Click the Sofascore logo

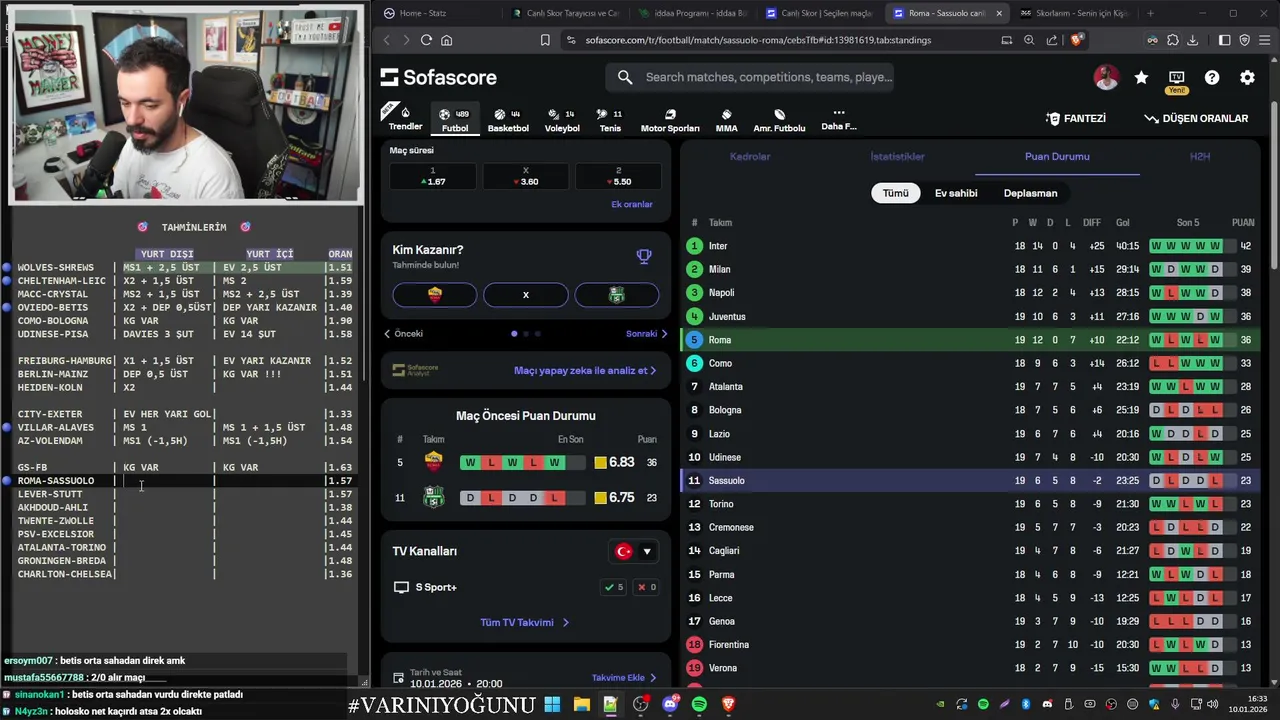(438, 77)
